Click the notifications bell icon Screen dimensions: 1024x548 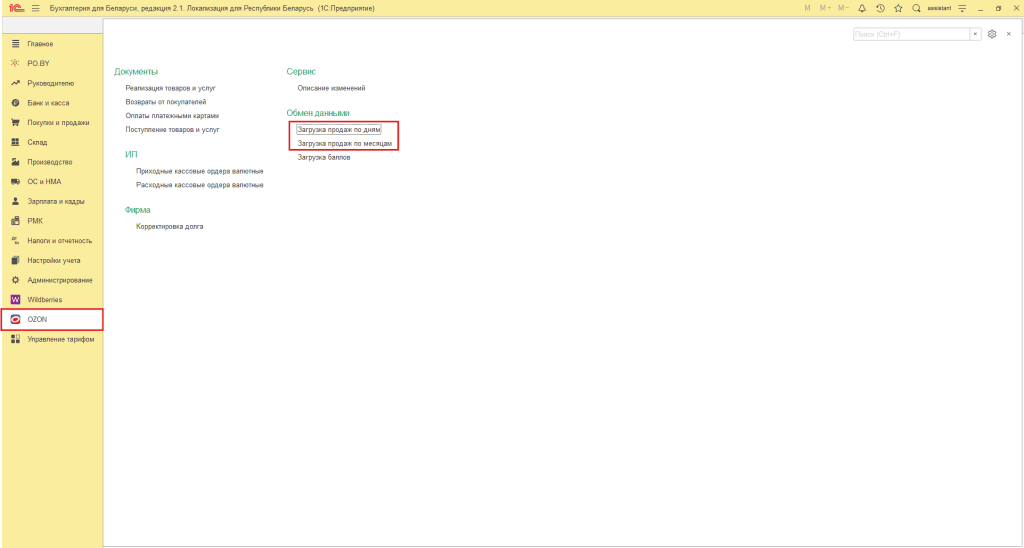[861, 8]
